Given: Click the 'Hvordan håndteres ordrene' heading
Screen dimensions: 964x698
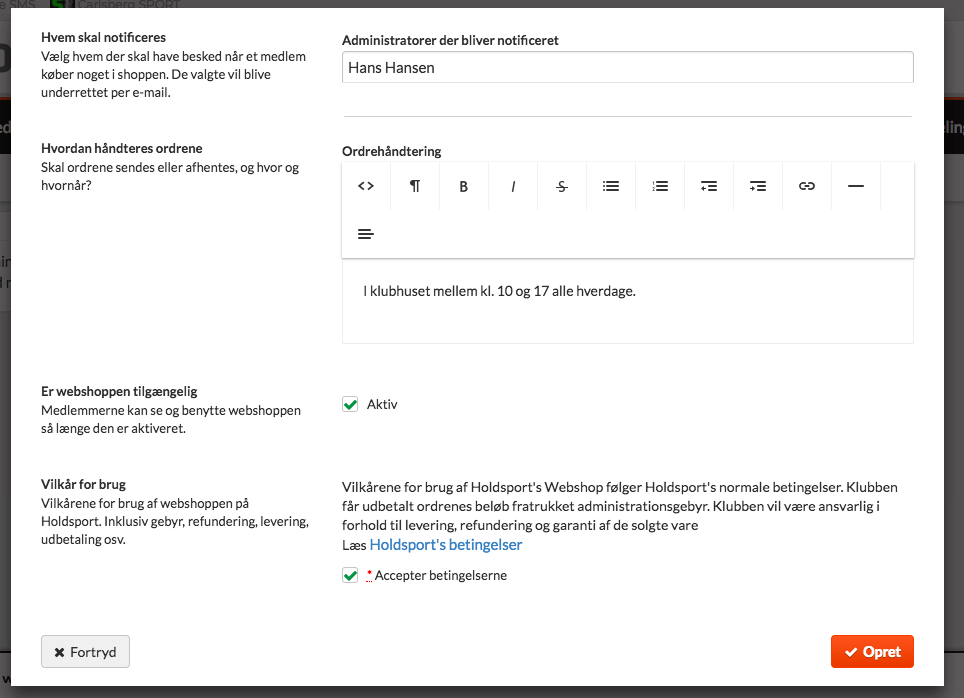Looking at the screenshot, I should [x=122, y=148].
